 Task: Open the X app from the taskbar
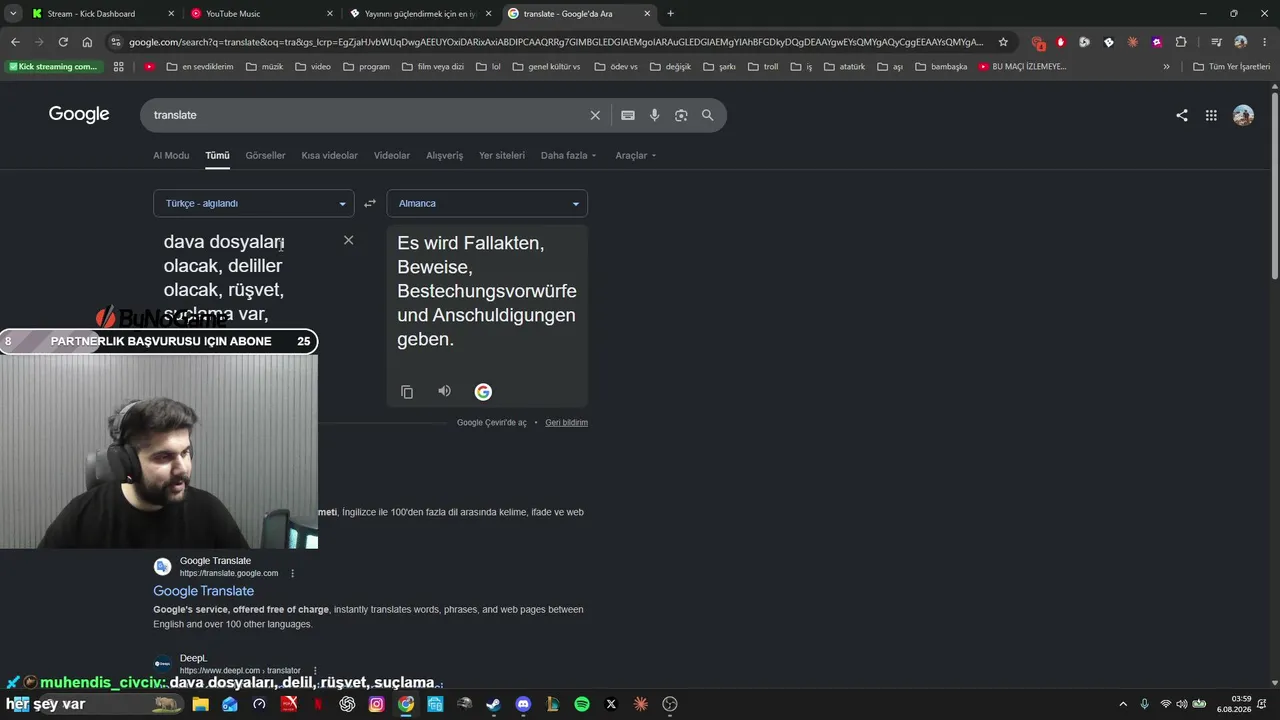click(611, 704)
